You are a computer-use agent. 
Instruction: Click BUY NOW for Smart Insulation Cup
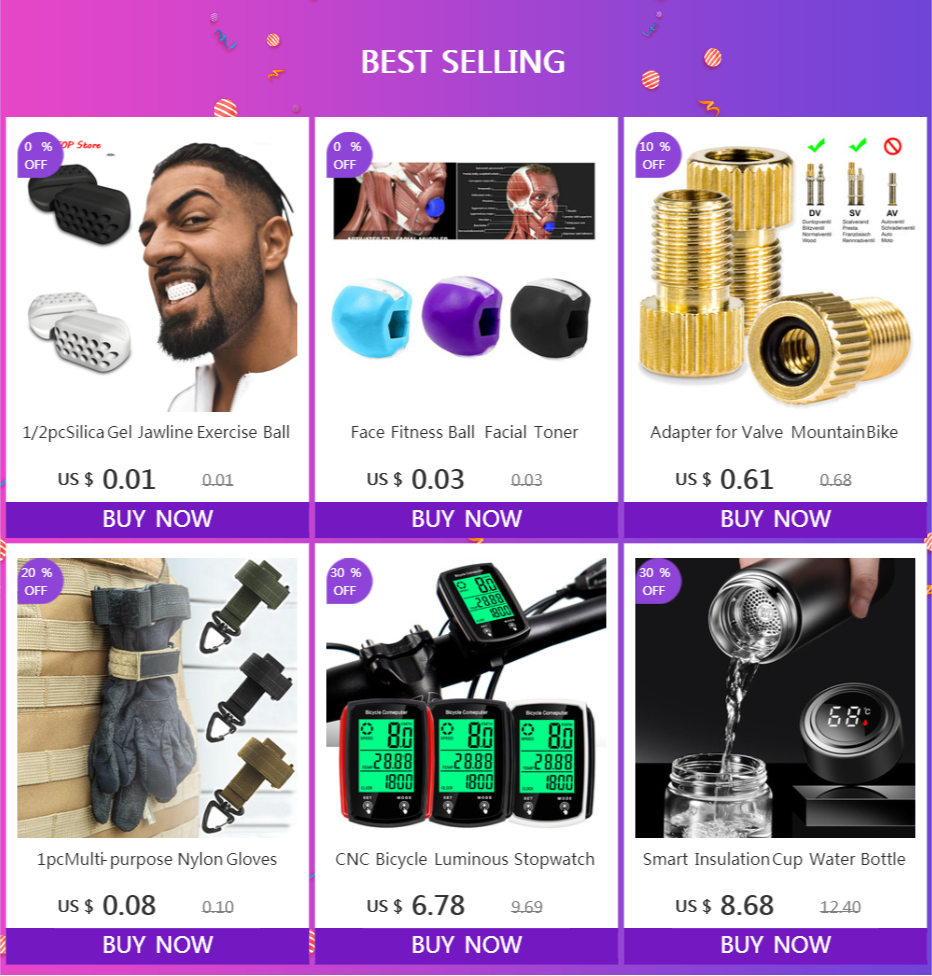pos(775,945)
